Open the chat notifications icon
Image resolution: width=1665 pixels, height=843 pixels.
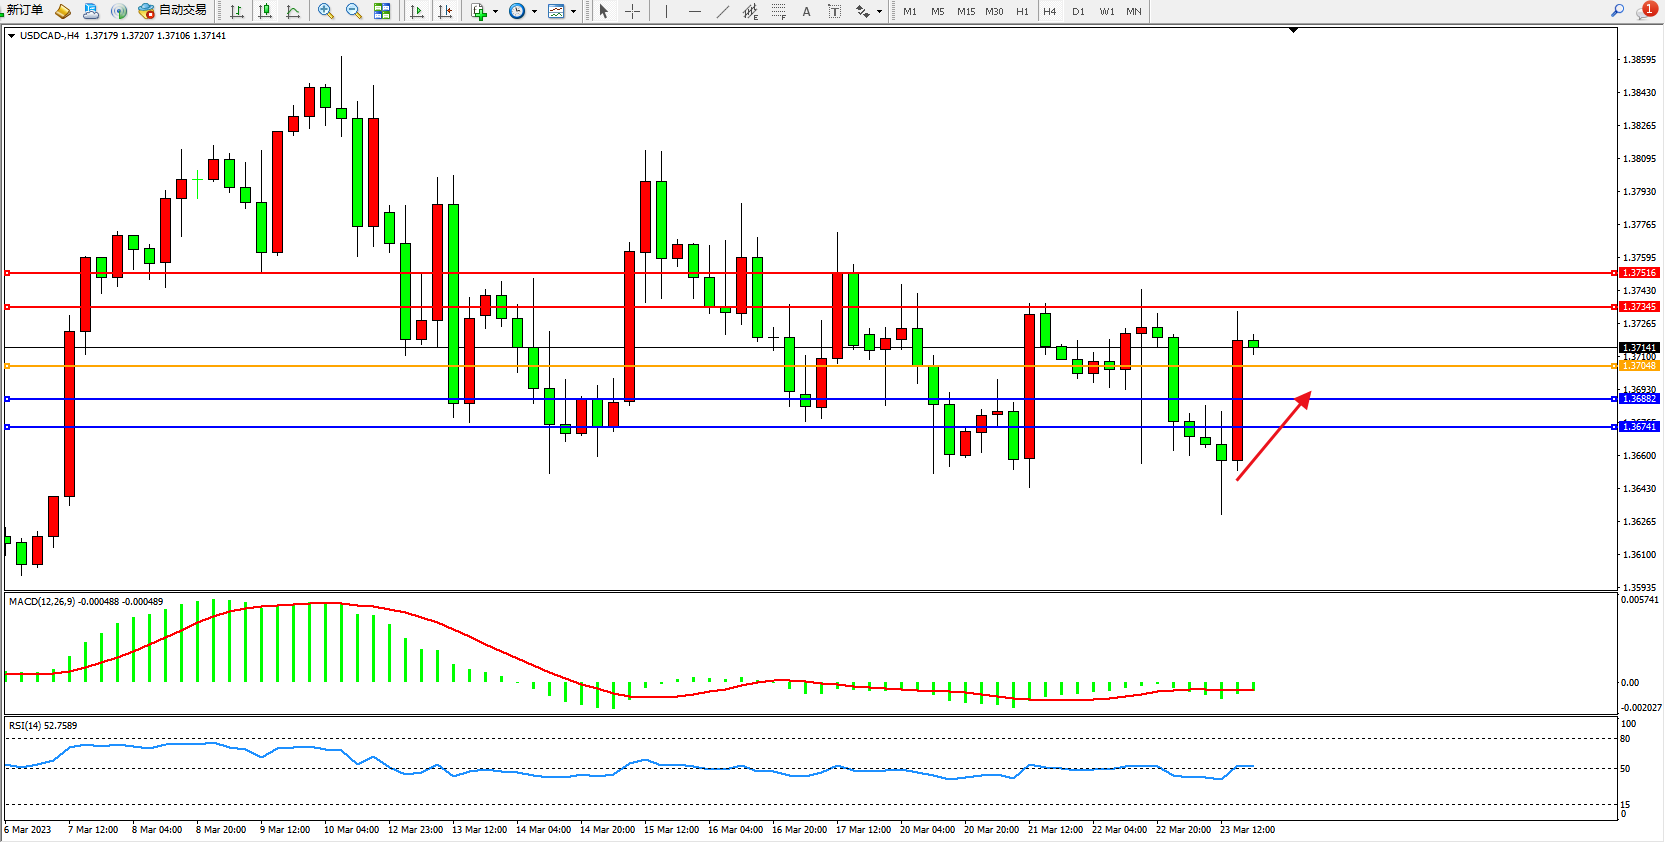tap(1644, 10)
